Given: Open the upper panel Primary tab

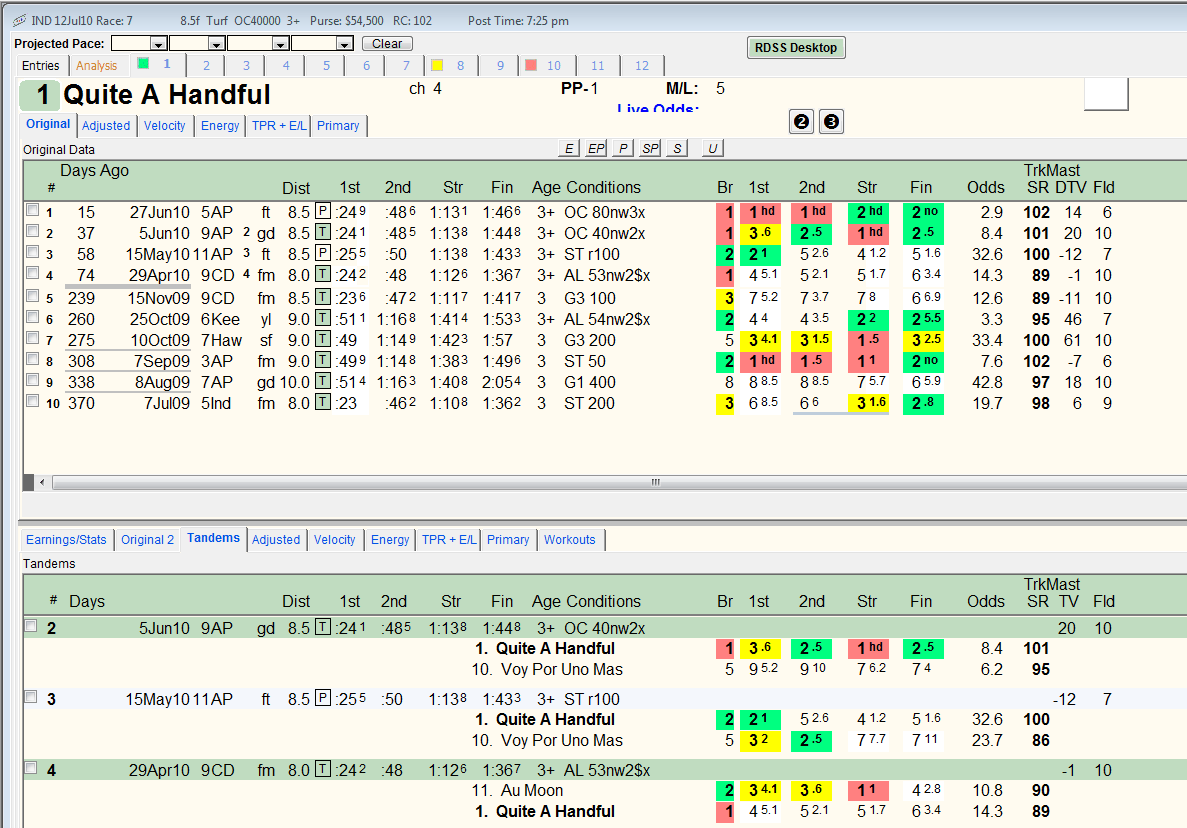Looking at the screenshot, I should pos(338,126).
